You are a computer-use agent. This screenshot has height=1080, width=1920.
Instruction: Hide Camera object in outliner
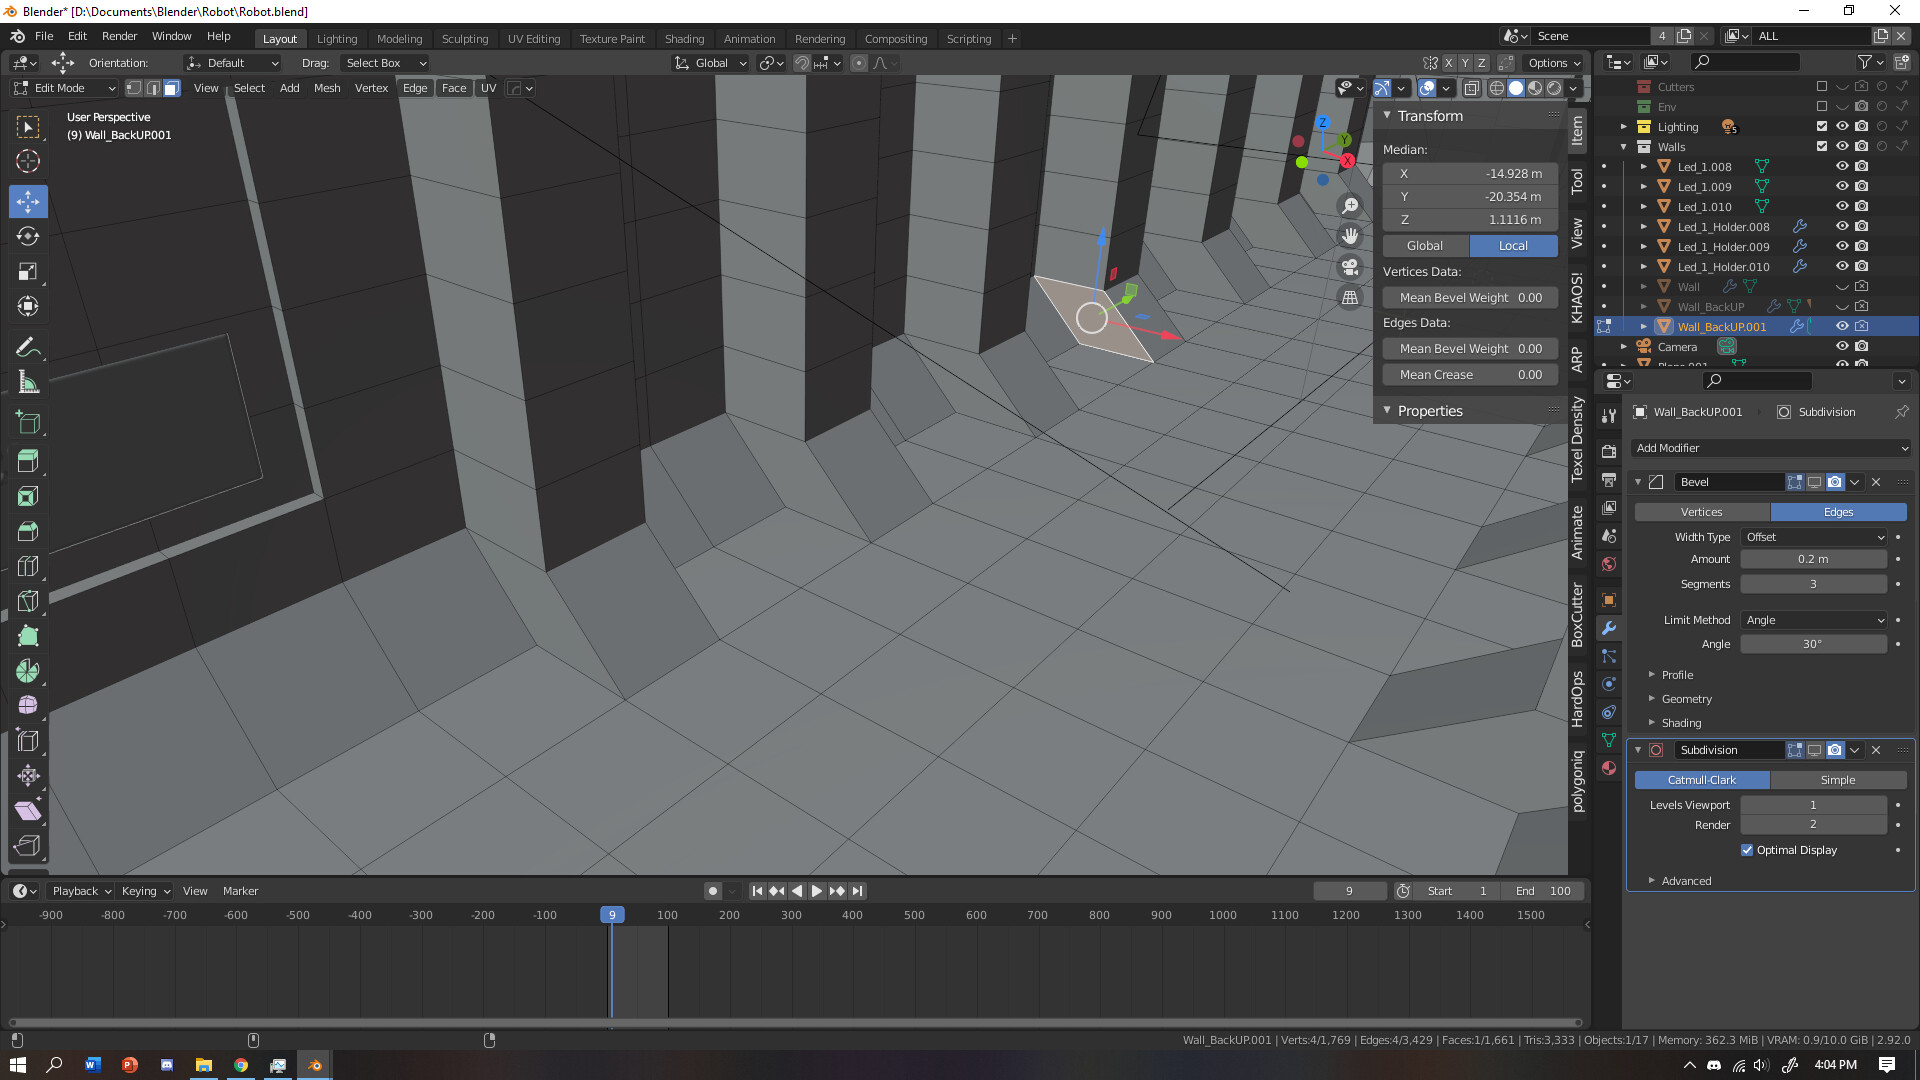coord(1842,347)
